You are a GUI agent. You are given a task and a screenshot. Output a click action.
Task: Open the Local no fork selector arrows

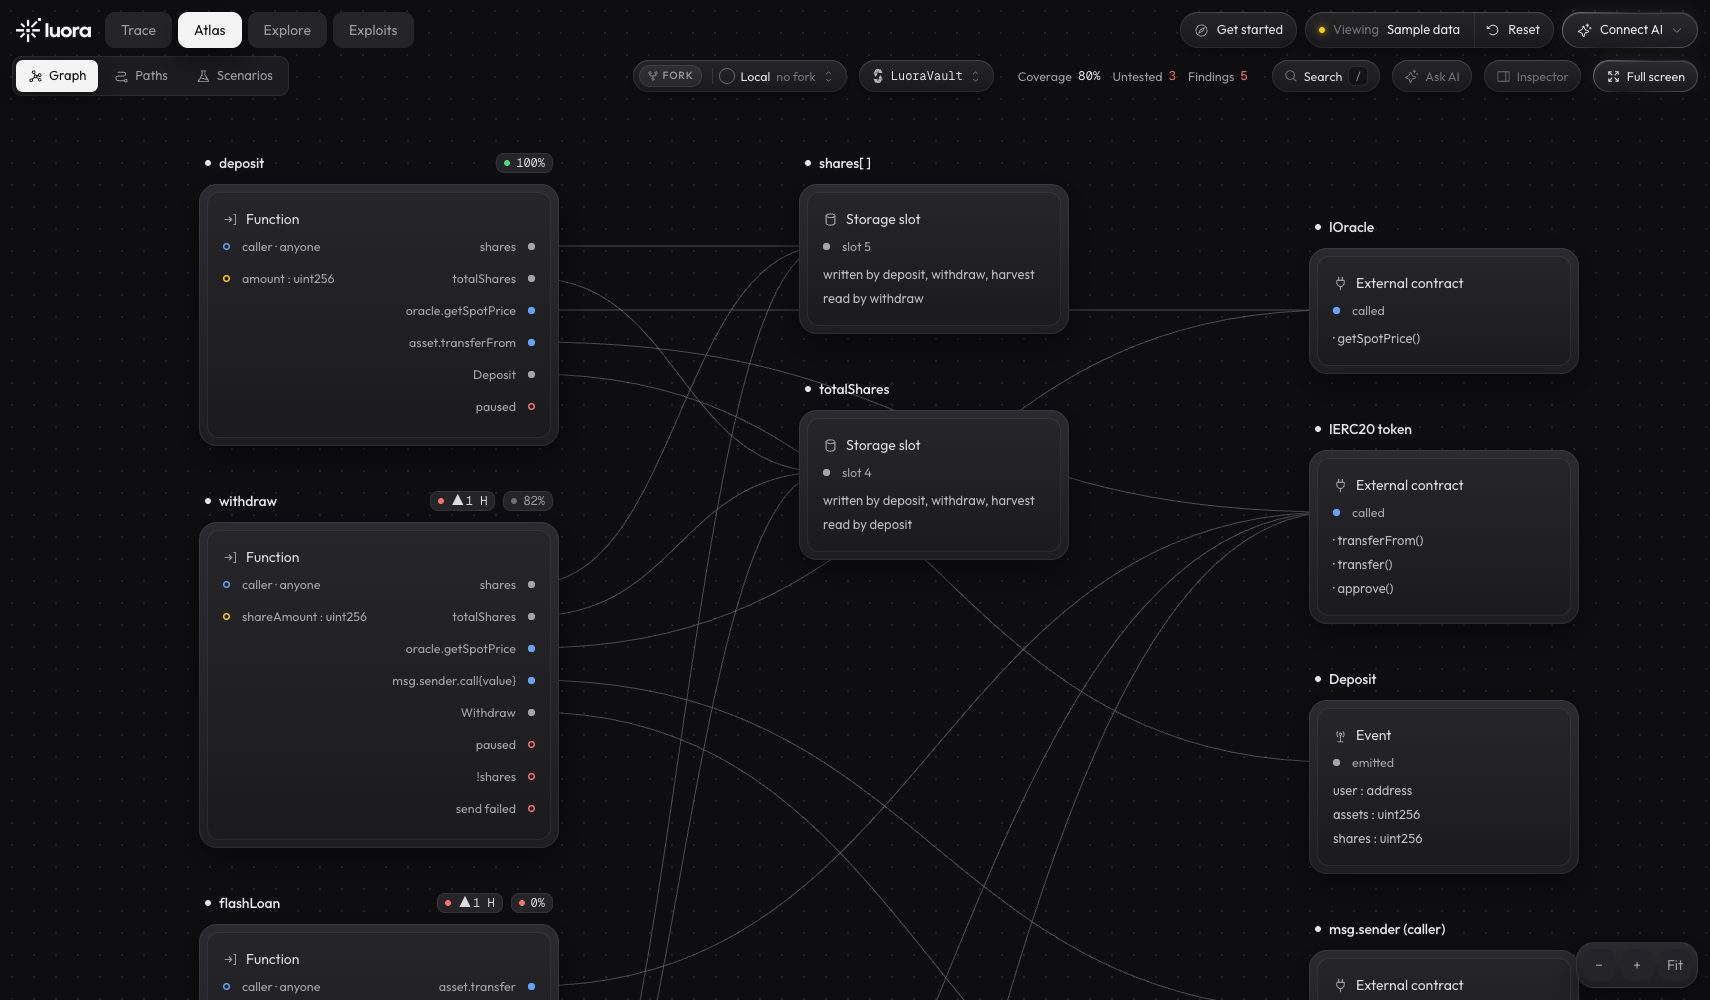coord(828,76)
